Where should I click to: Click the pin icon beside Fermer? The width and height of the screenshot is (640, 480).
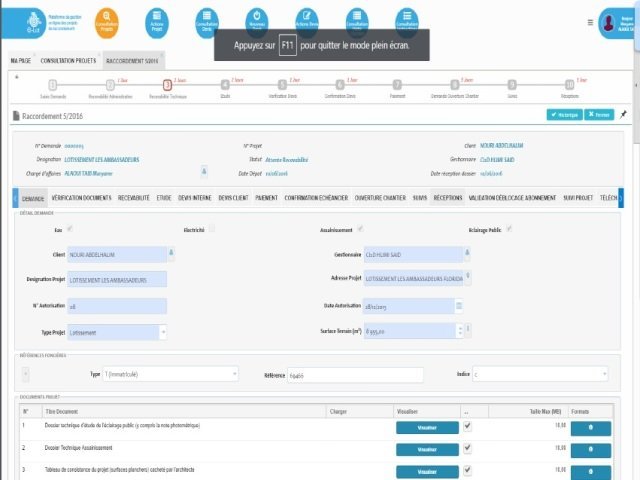click(x=624, y=115)
